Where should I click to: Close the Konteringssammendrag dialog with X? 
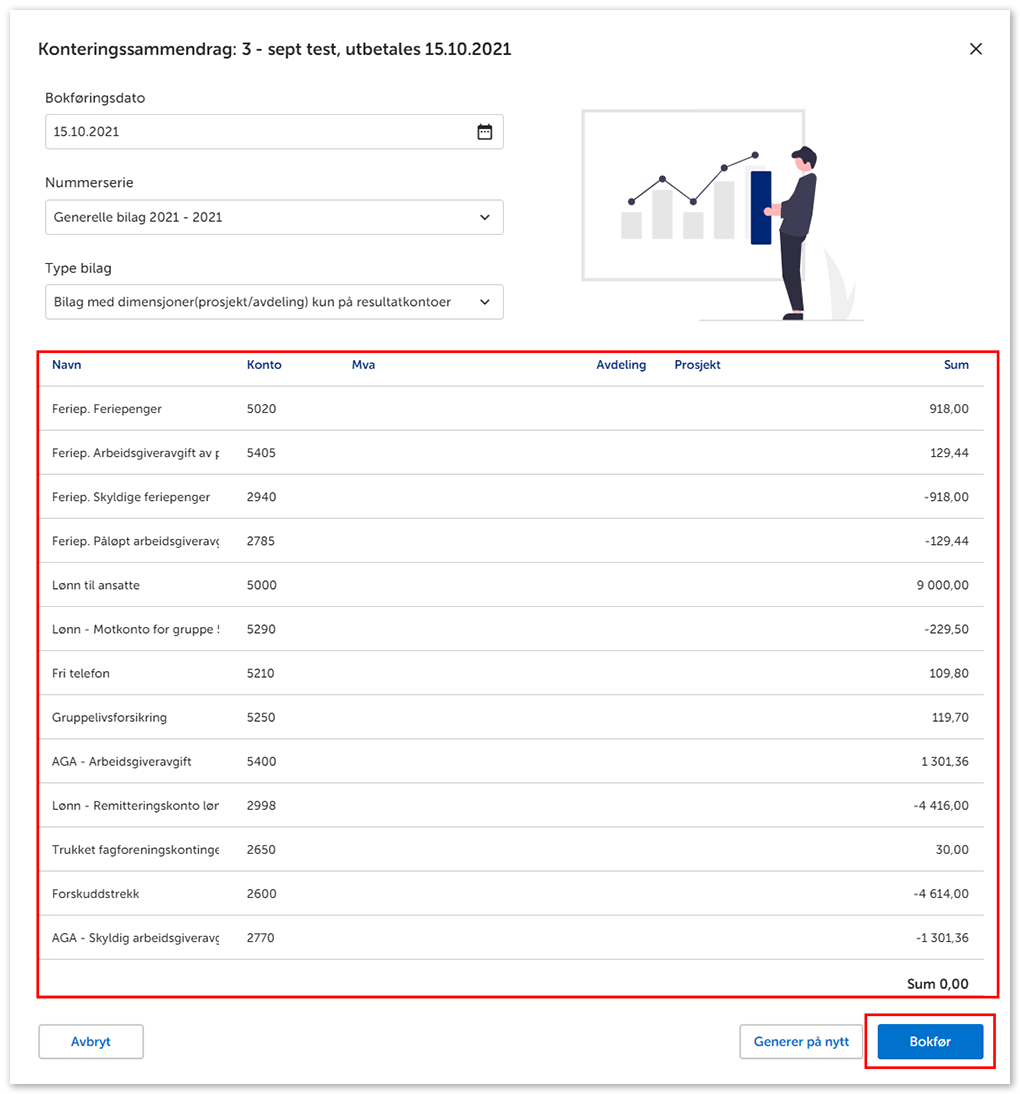point(976,49)
